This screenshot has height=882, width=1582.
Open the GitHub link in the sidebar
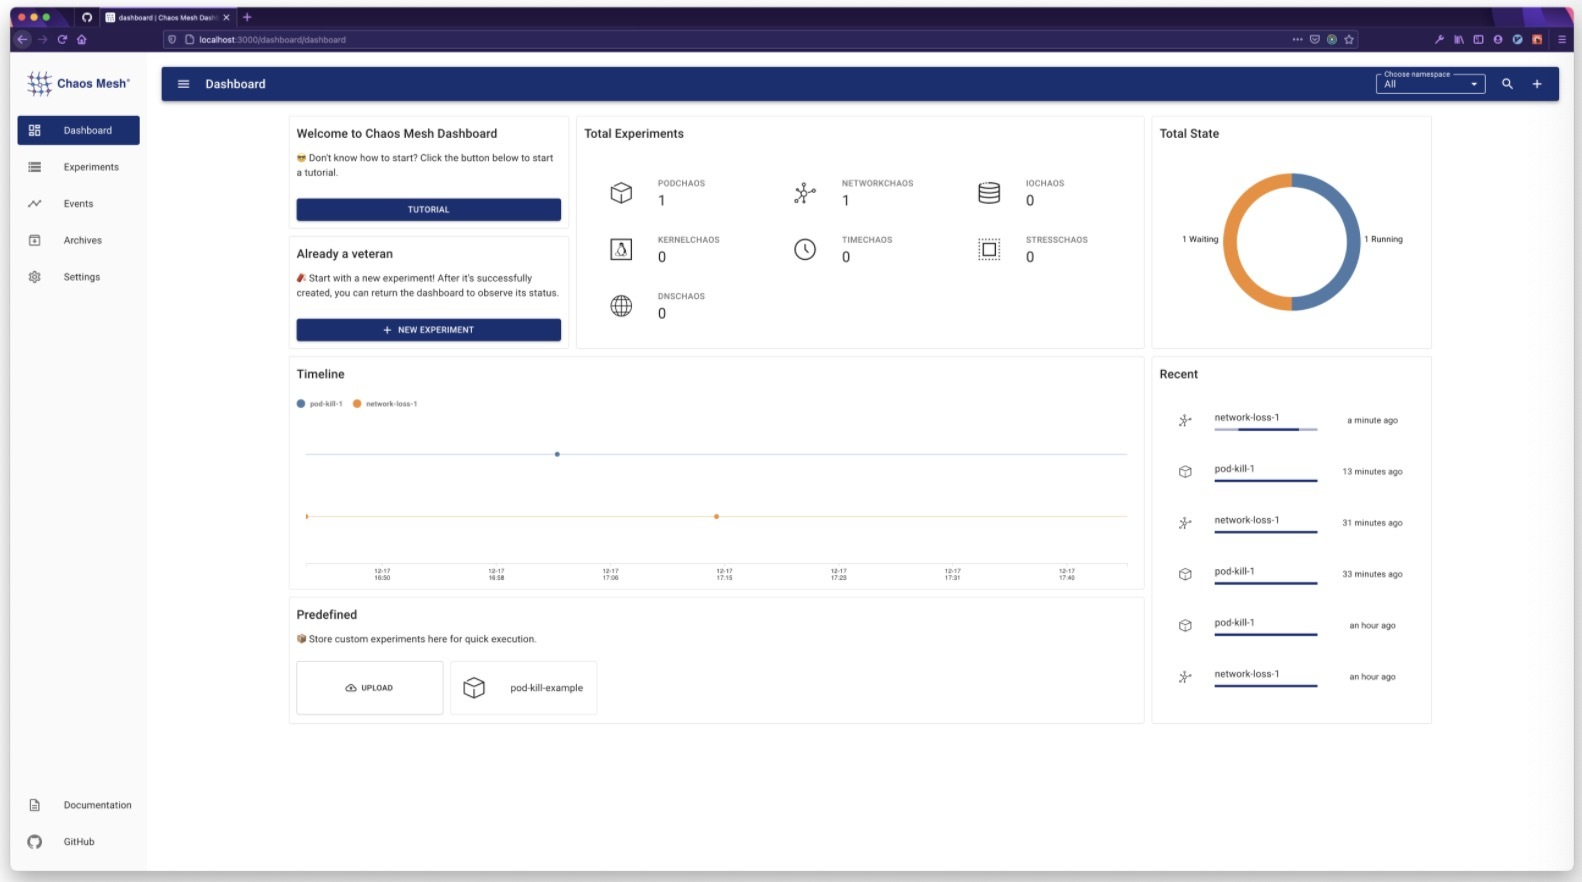click(78, 842)
